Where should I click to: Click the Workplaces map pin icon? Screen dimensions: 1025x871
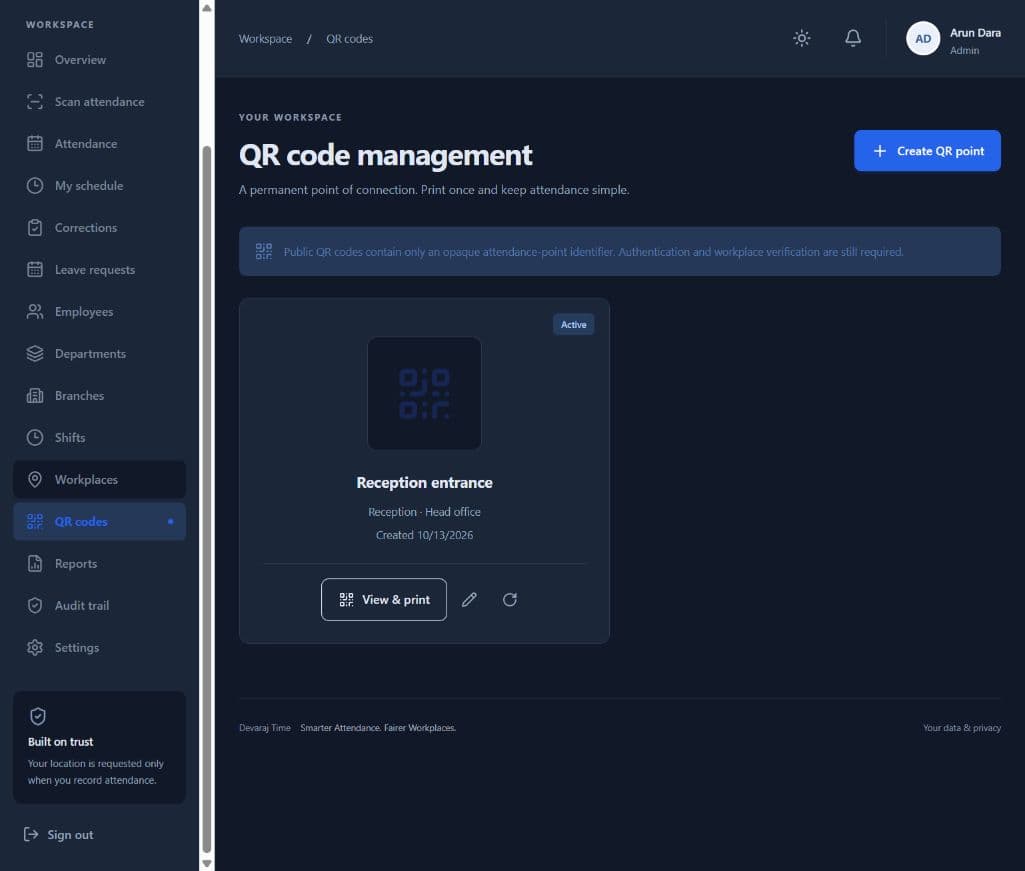pyautogui.click(x=35, y=479)
